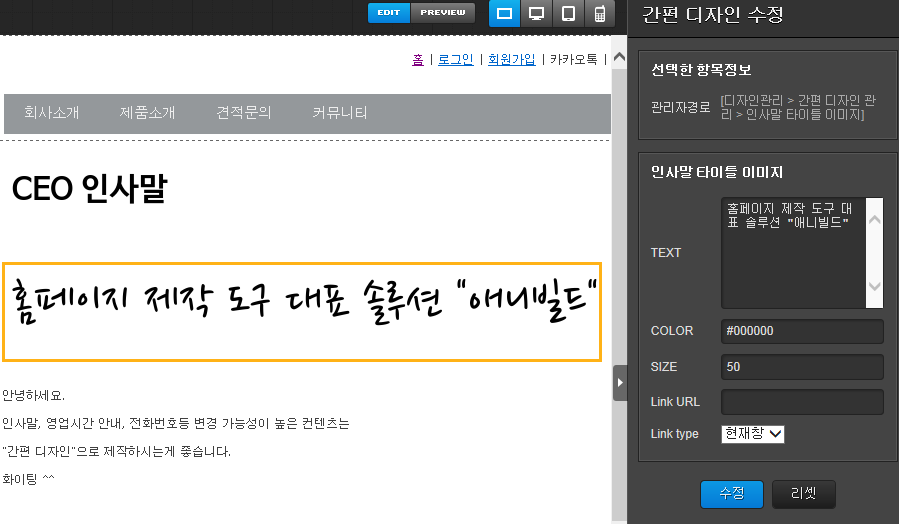This screenshot has height=524, width=899.
Task: Open the 제품소개 menu
Action: pyautogui.click(x=147, y=113)
